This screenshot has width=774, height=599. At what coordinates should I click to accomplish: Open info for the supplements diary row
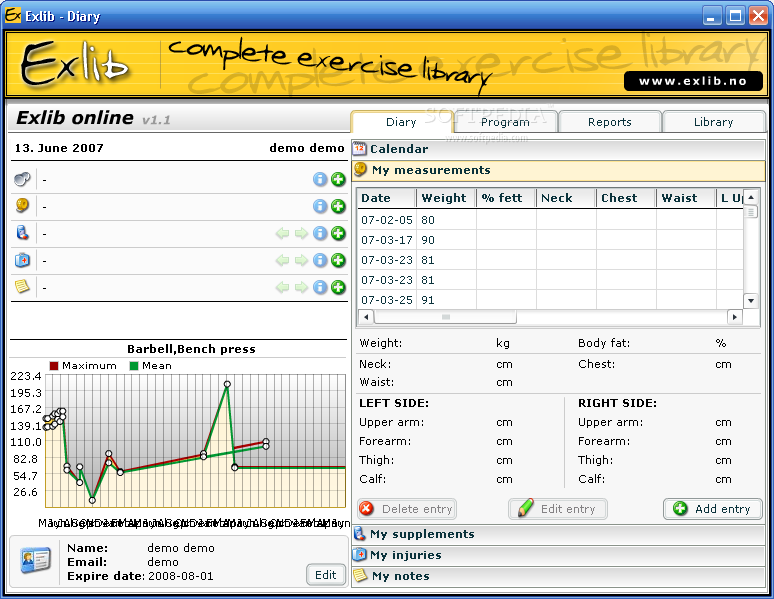click(x=320, y=233)
